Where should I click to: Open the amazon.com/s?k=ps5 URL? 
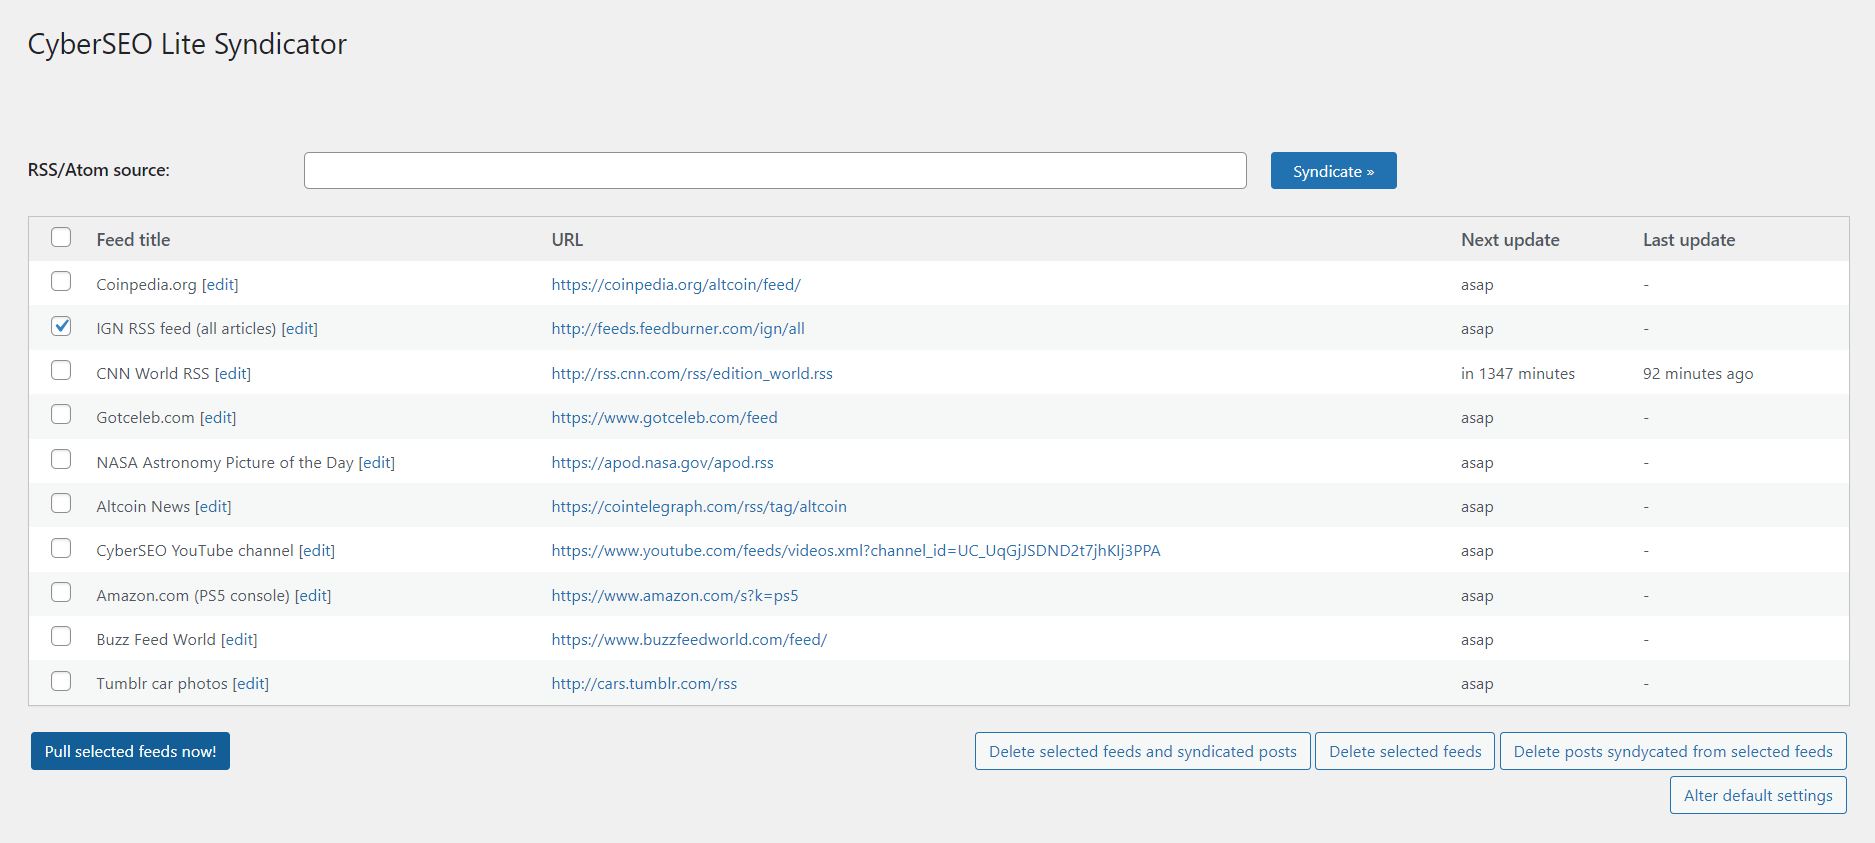(675, 595)
